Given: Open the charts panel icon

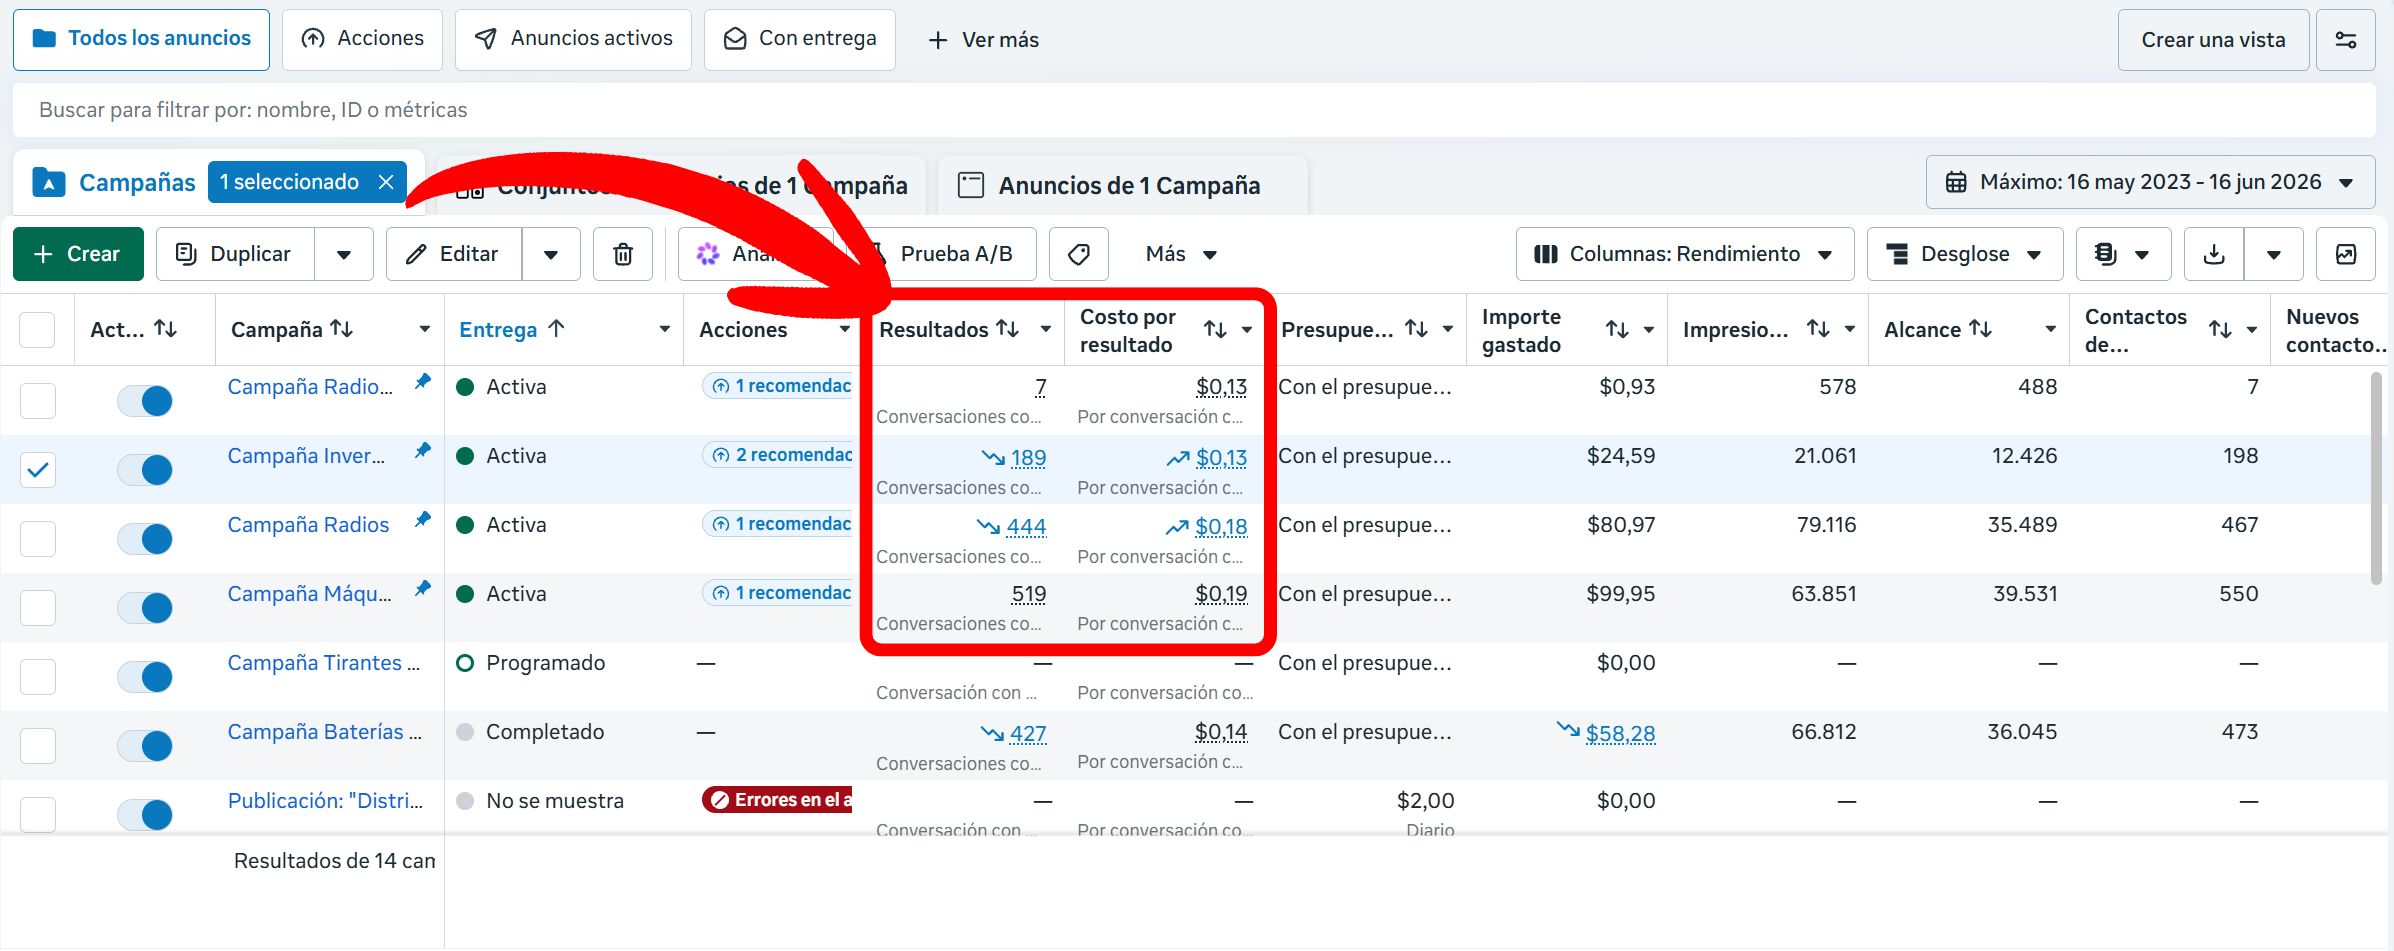Looking at the screenshot, I should tap(2346, 254).
